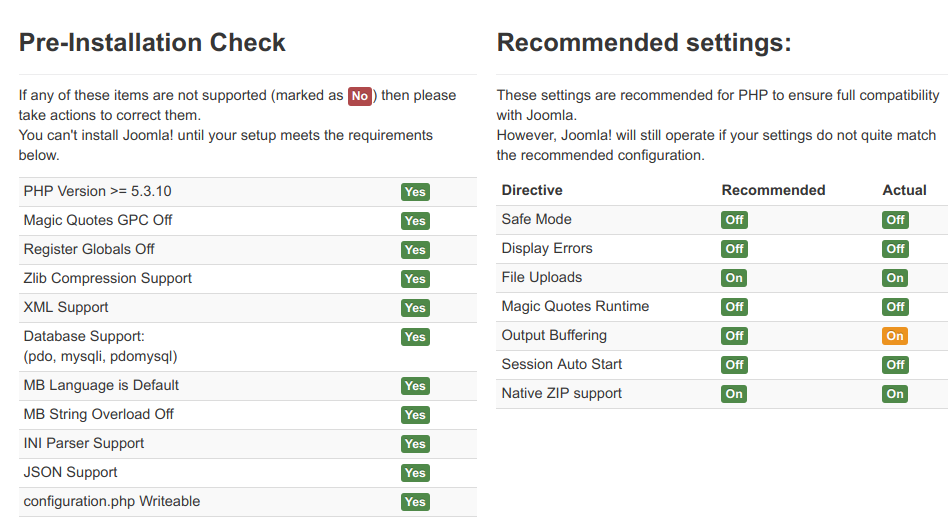Viewport: 948px width, 522px height.
Task: Click the Magic Quotes Runtime directive label
Action: pyautogui.click(x=575, y=306)
